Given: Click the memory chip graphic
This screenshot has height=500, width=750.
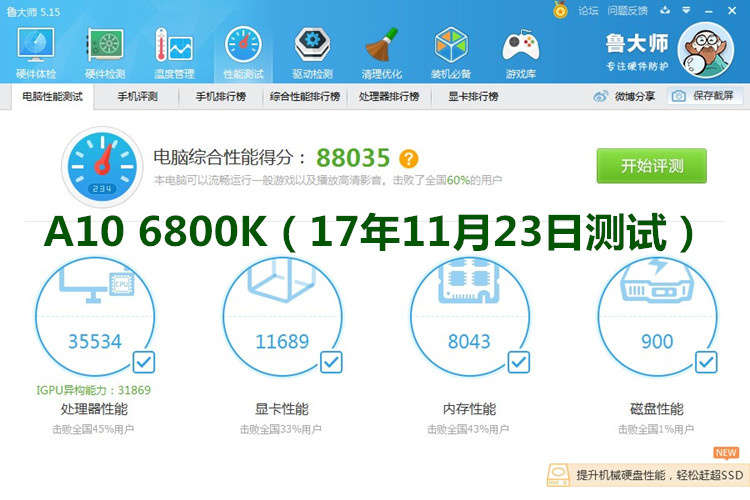Looking at the screenshot, I should pos(469,281).
